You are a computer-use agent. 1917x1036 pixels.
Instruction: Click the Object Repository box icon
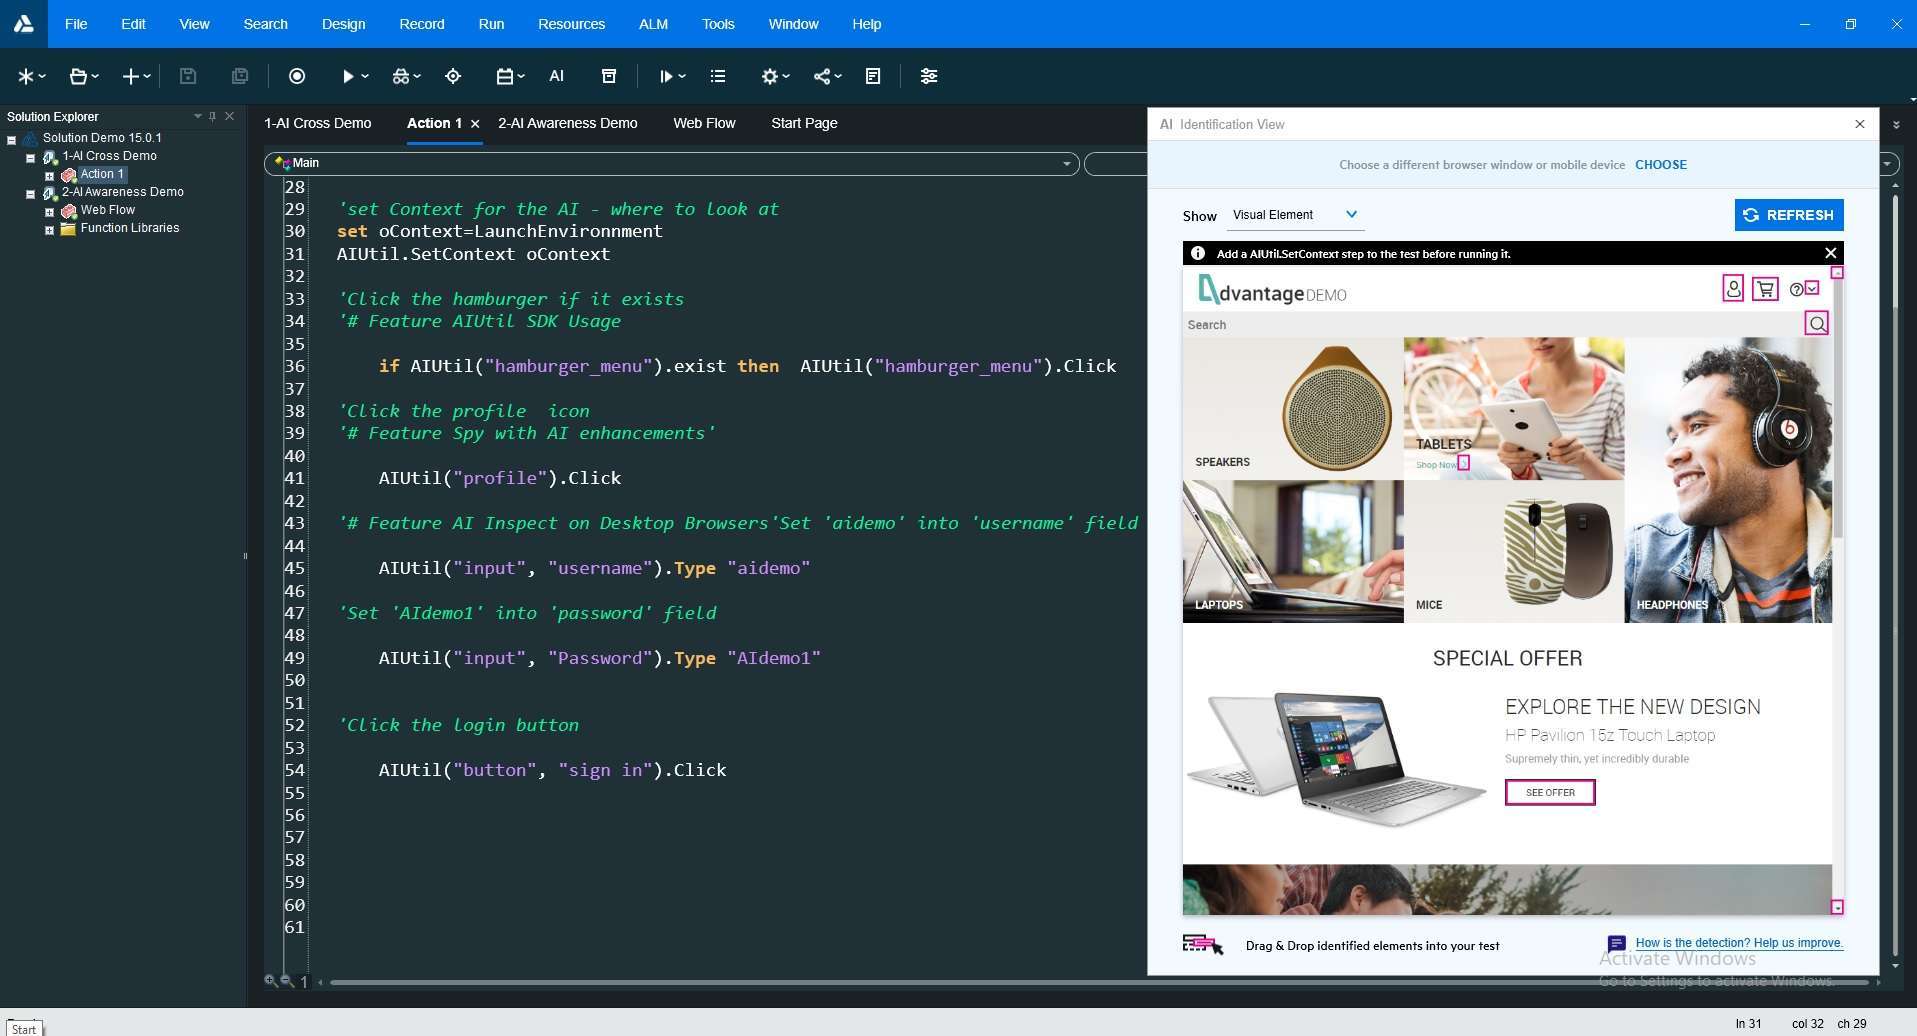coord(608,76)
